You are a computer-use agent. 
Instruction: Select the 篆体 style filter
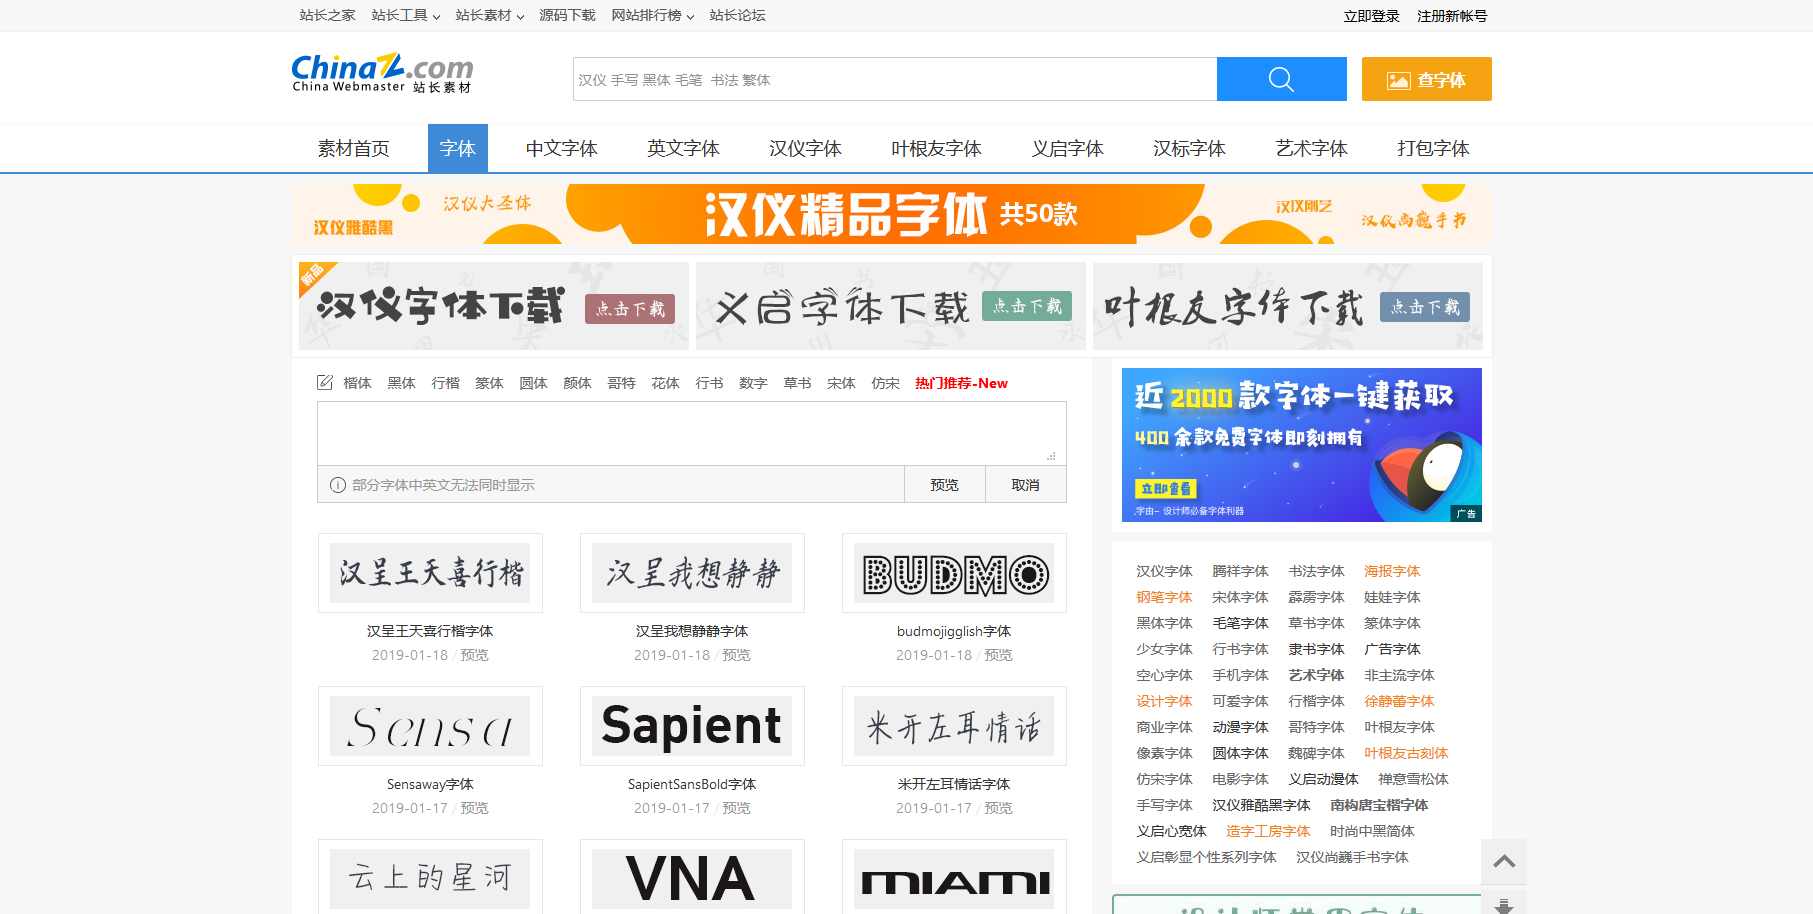[x=489, y=383]
